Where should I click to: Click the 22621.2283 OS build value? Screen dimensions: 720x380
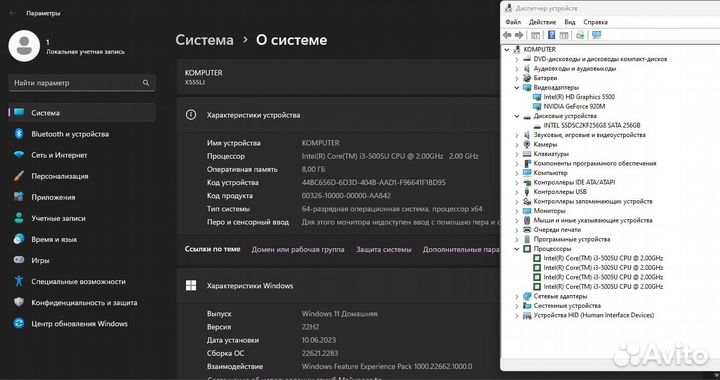coord(320,353)
